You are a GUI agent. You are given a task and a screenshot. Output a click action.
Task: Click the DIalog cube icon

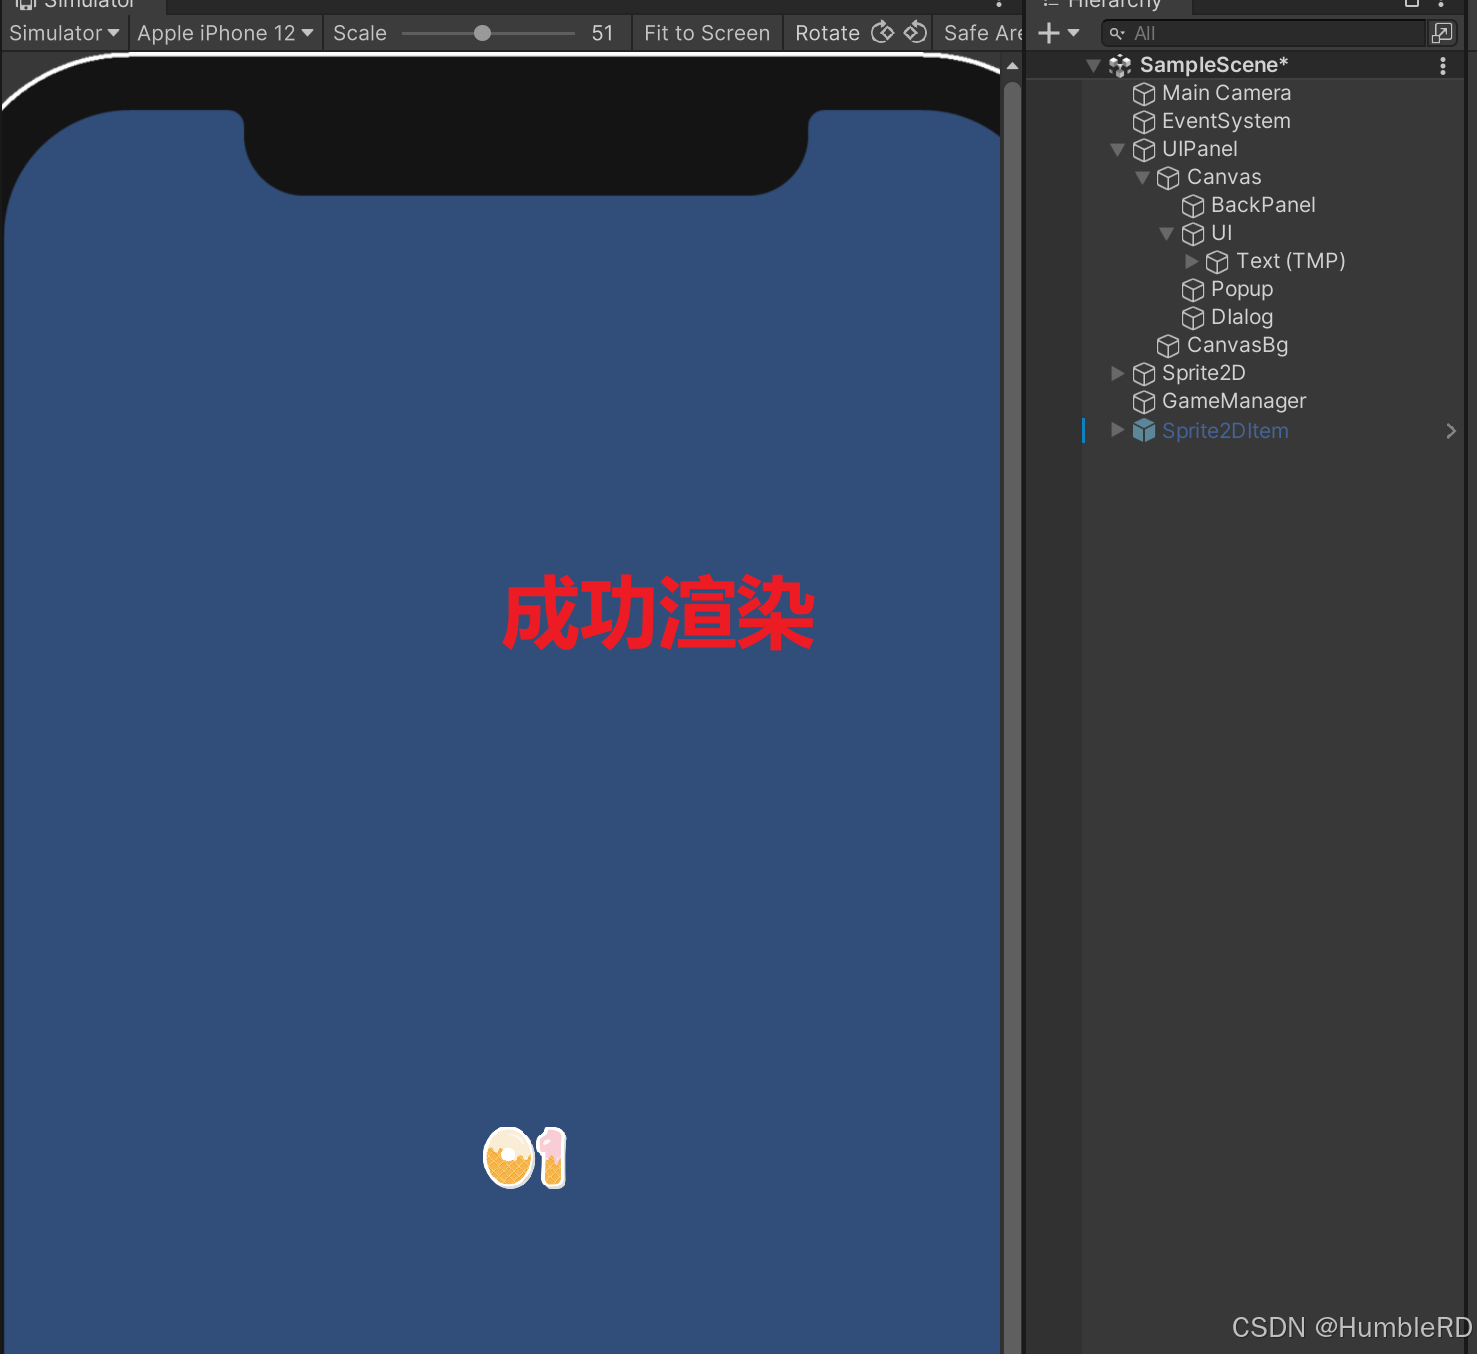[x=1193, y=318]
